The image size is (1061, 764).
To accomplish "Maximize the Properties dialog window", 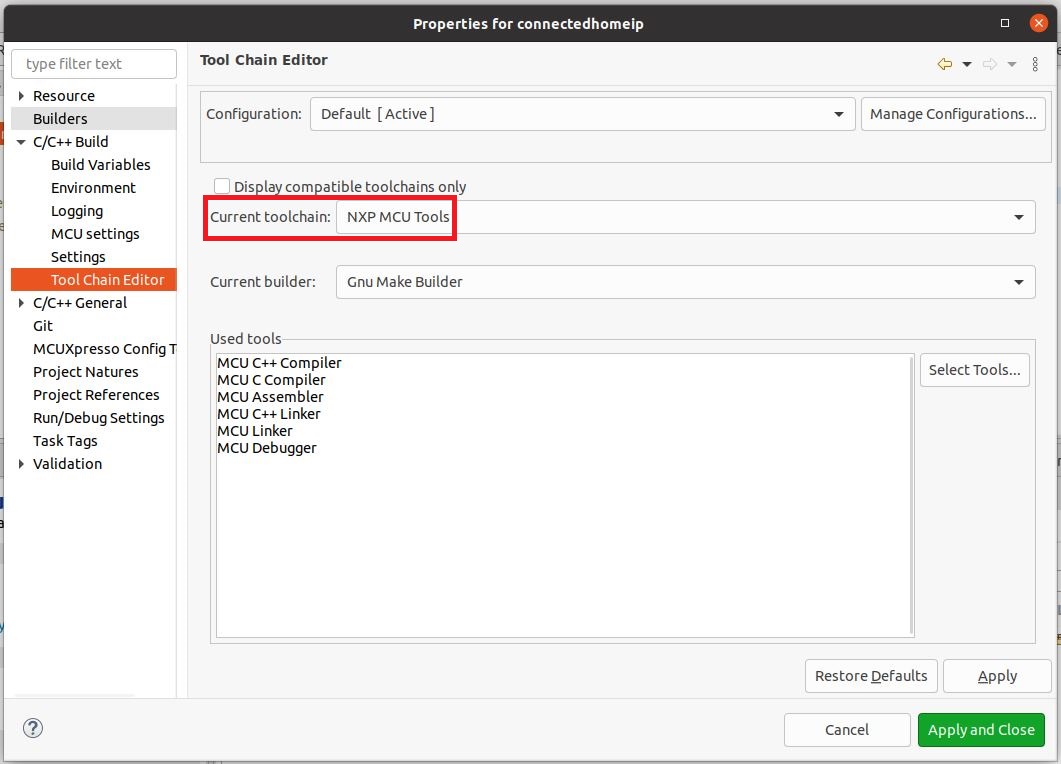I will (1005, 23).
